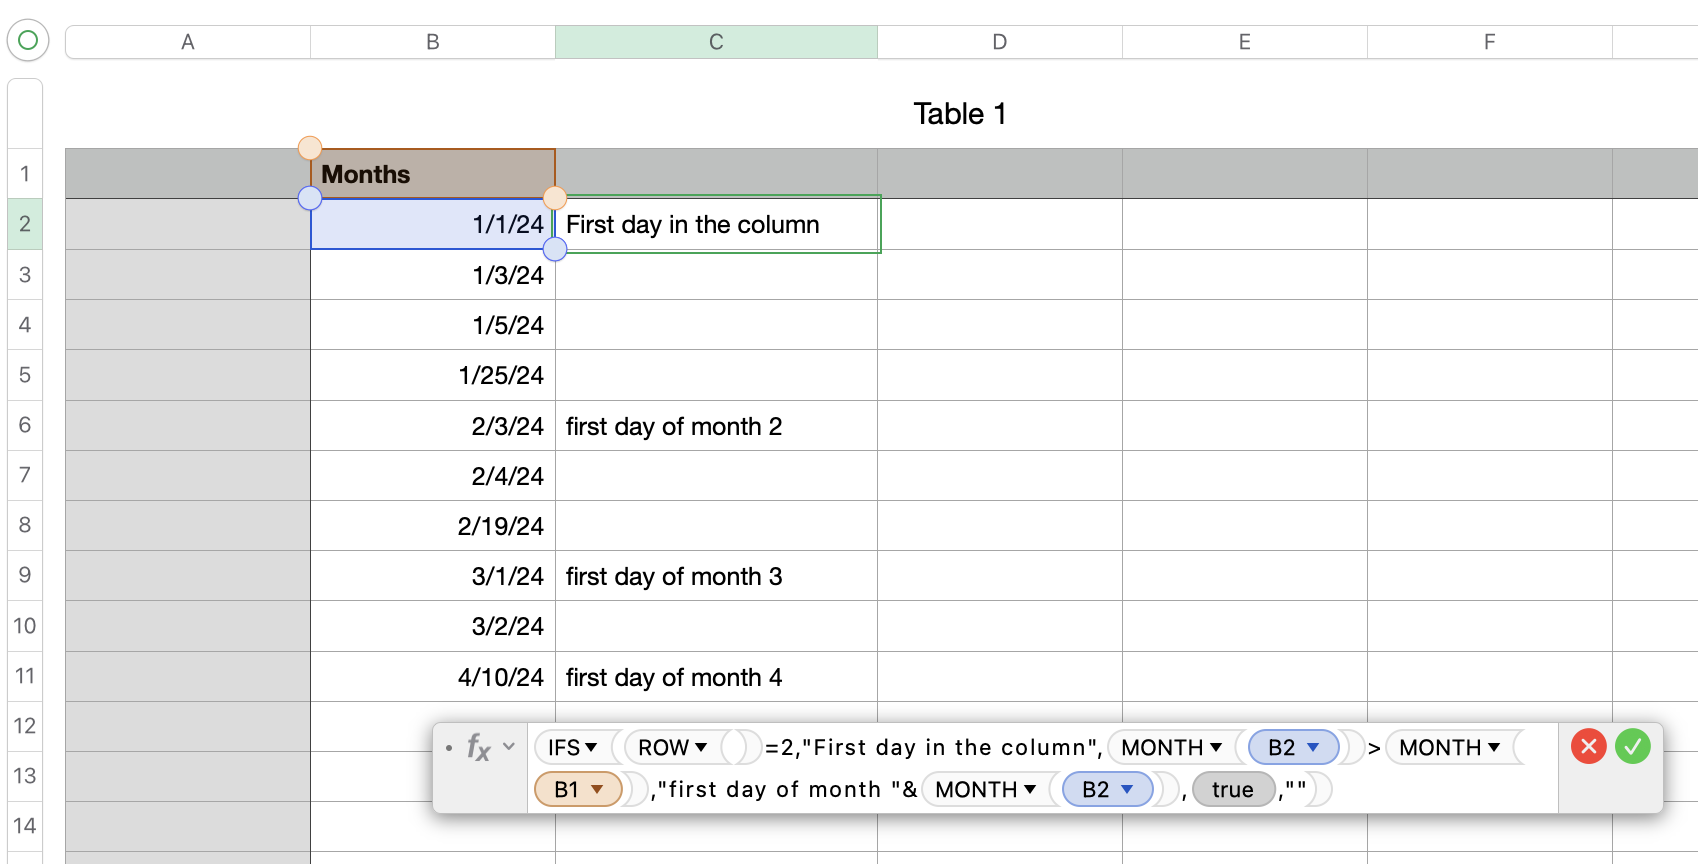Select column C header
This screenshot has width=1698, height=864.
(716, 42)
